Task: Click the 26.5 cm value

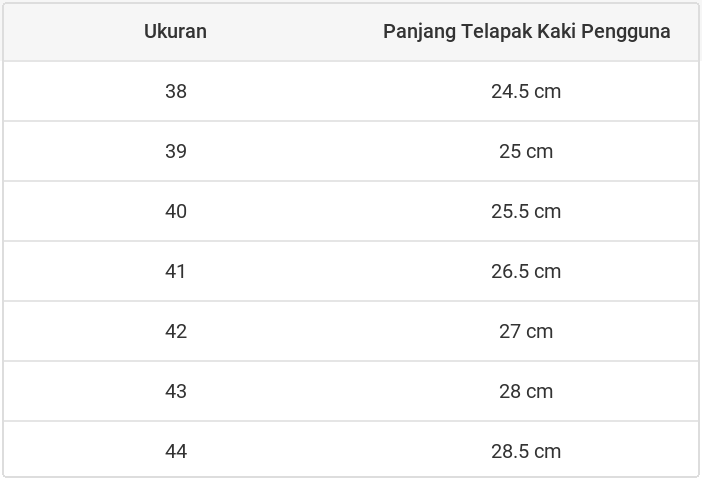Action: coord(526,271)
